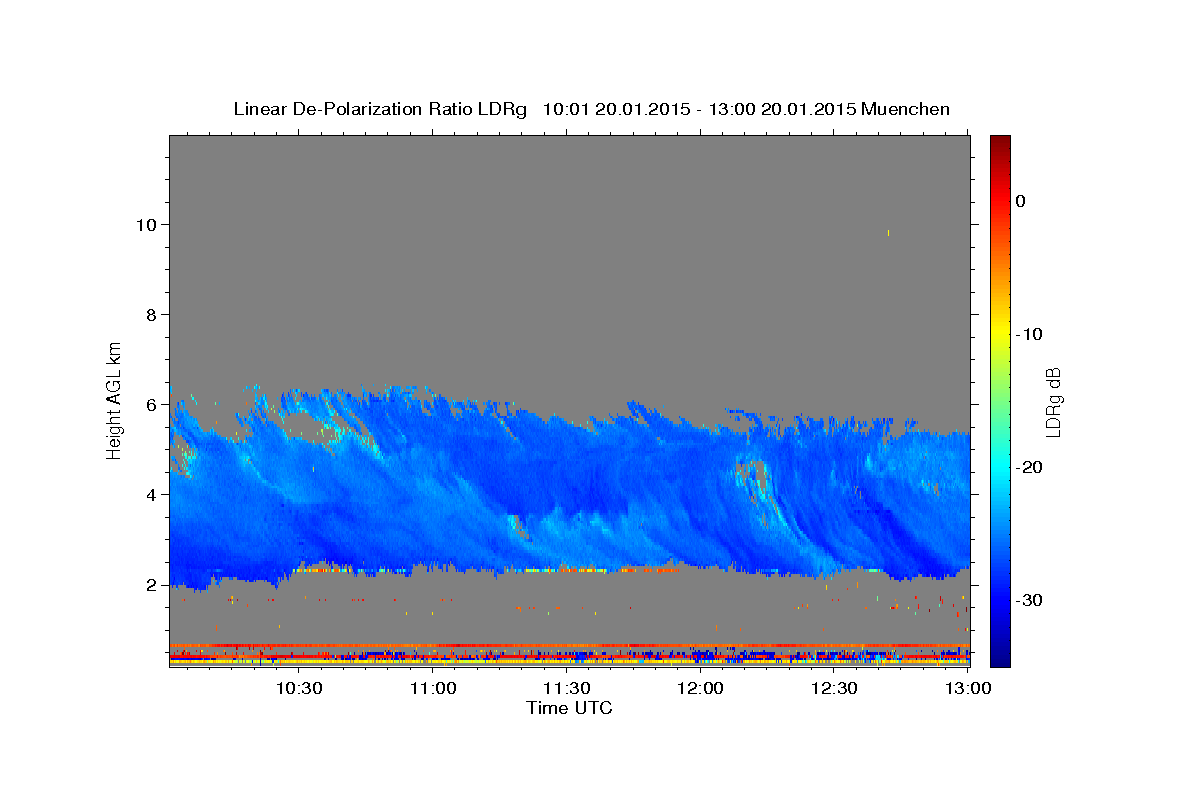
Task: Click the colorbar value 0
Action: coord(1021,201)
